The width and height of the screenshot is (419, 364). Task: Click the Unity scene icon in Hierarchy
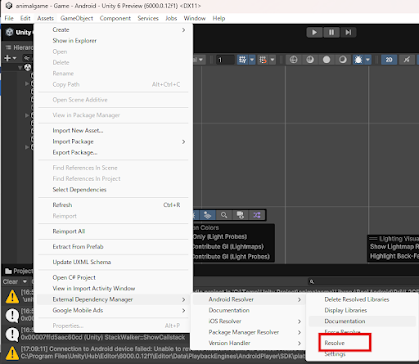[x=27, y=68]
